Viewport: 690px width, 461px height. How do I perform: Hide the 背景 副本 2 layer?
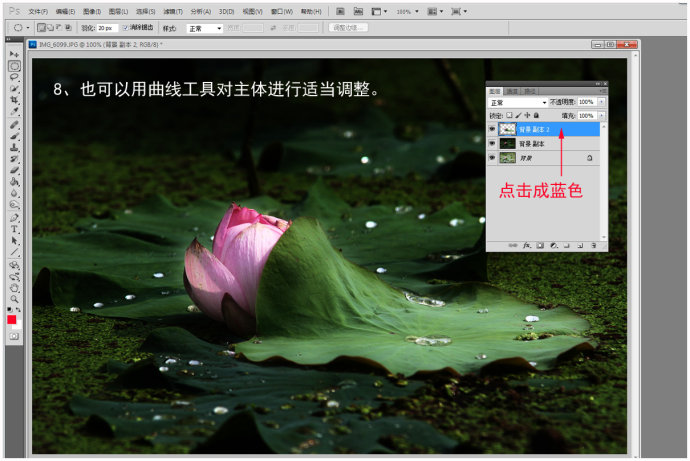(x=492, y=129)
